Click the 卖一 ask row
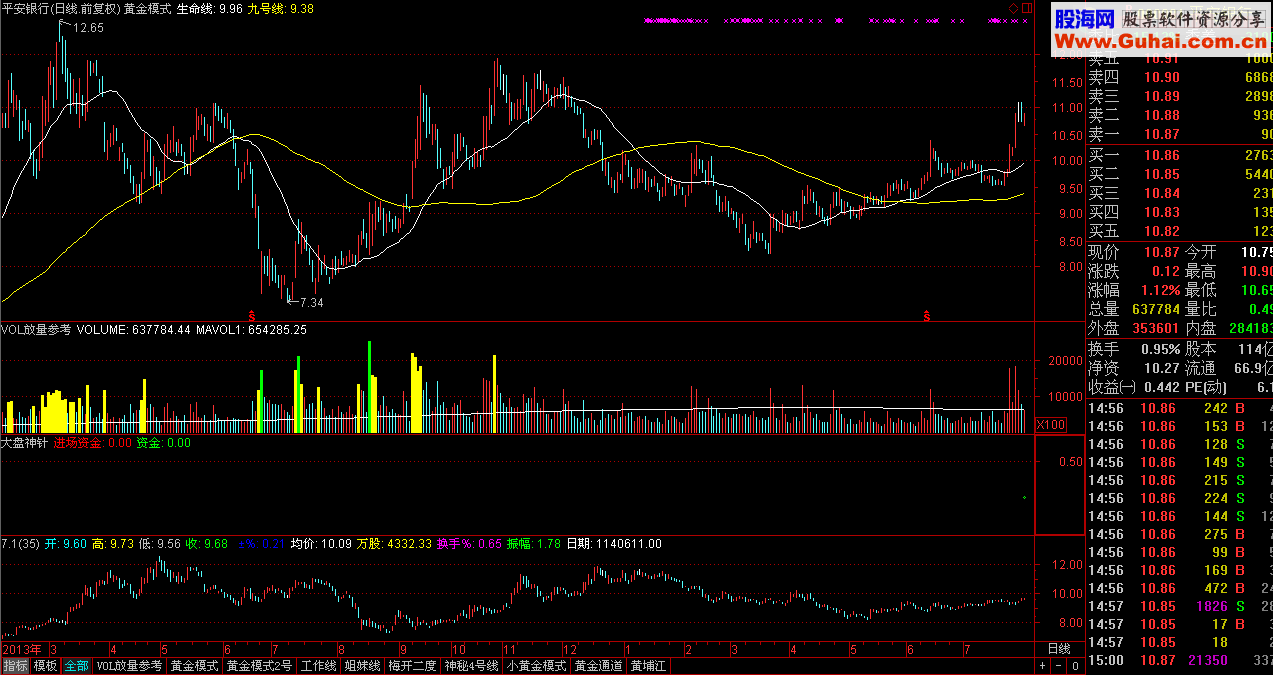The image size is (1273, 675). point(1180,134)
